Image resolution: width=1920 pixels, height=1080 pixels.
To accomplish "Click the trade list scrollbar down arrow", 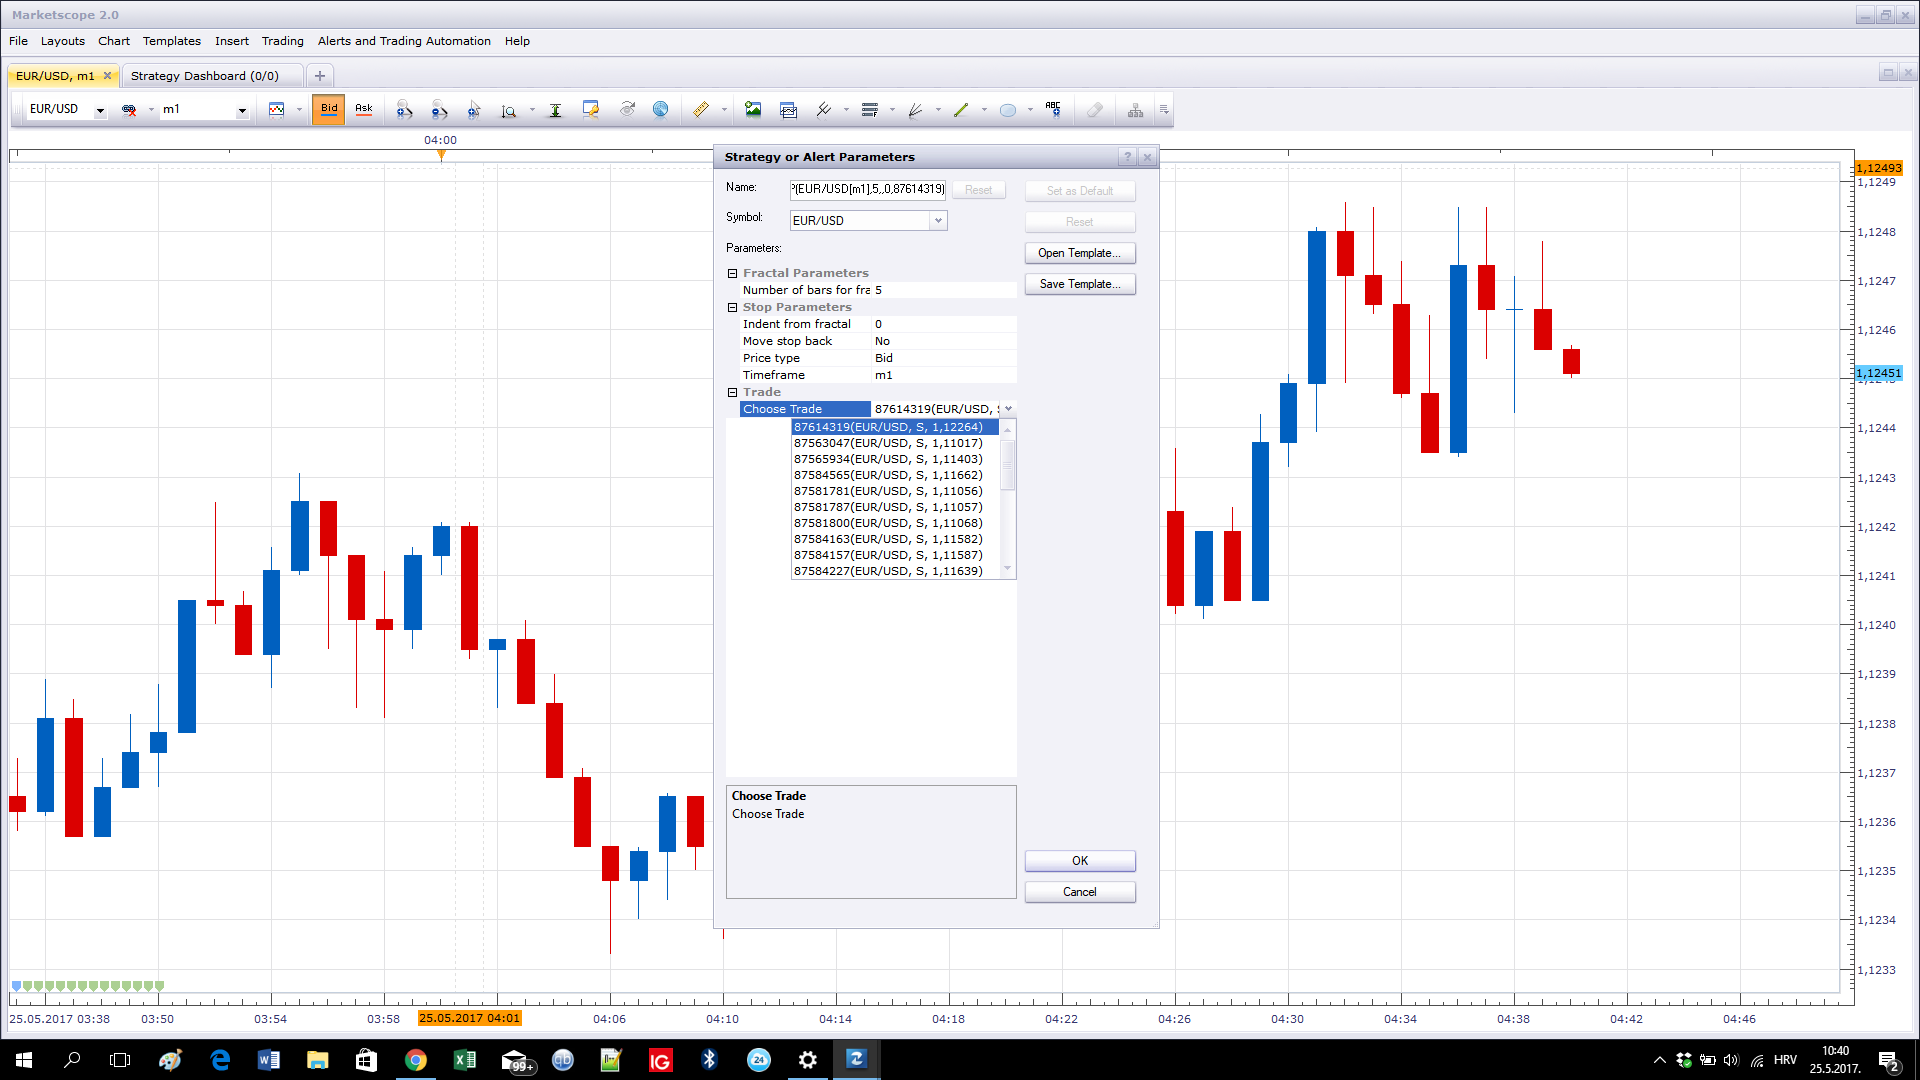I will (1008, 570).
